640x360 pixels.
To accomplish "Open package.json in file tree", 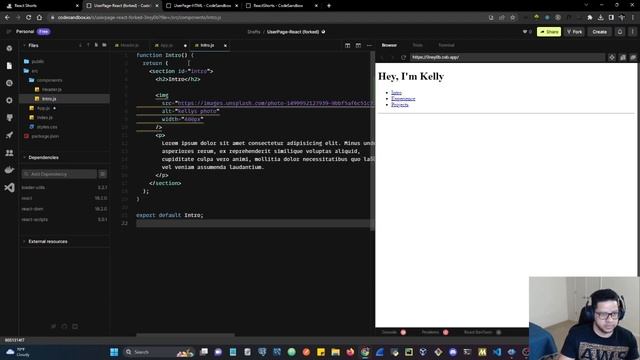I will (41, 136).
